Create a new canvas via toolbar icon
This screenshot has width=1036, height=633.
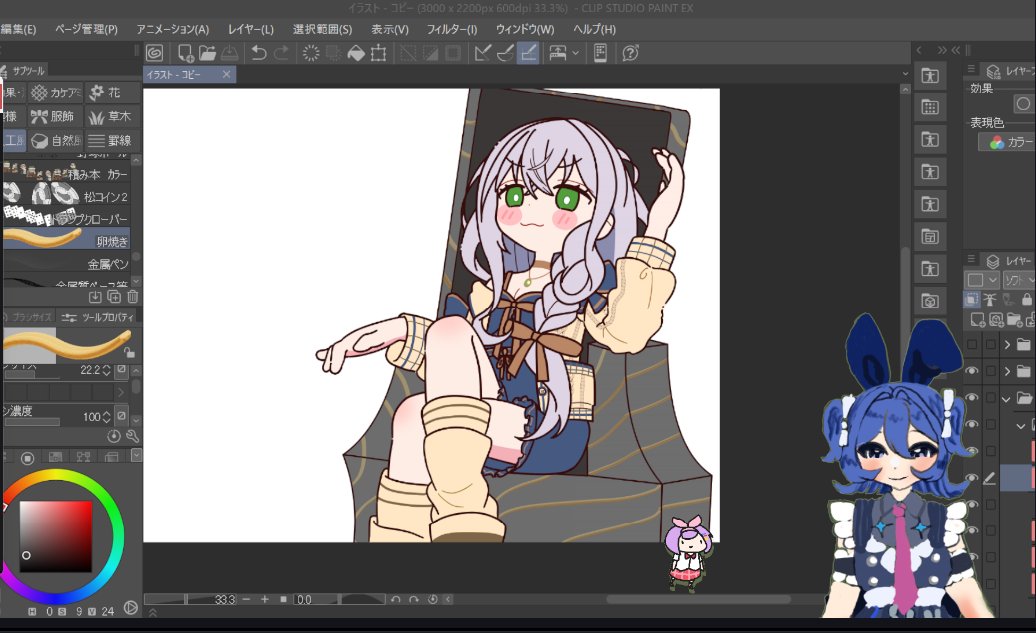(x=185, y=53)
